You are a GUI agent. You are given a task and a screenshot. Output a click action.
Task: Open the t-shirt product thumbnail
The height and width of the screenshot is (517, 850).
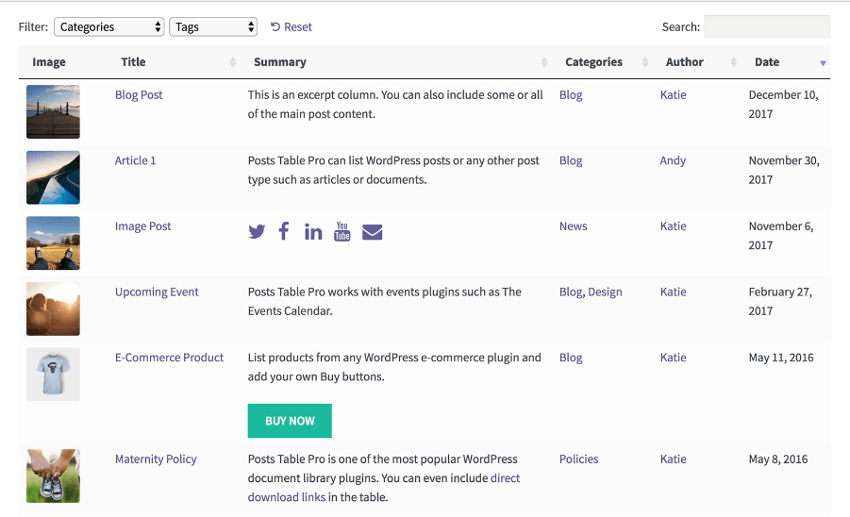[x=53, y=374]
